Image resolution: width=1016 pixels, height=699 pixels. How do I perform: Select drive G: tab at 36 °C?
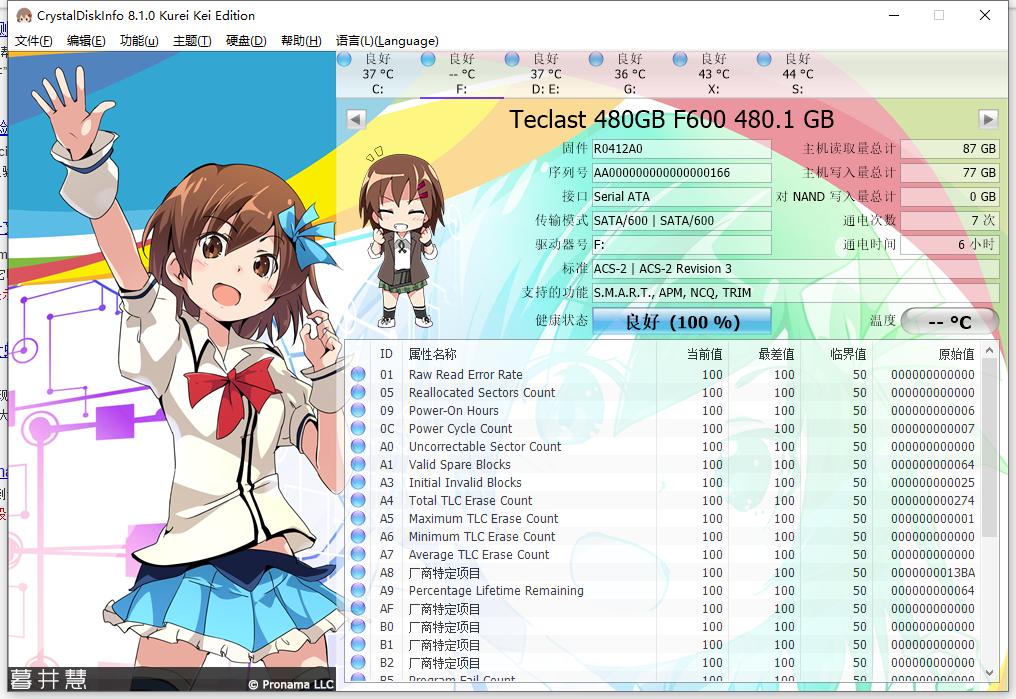coord(630,74)
